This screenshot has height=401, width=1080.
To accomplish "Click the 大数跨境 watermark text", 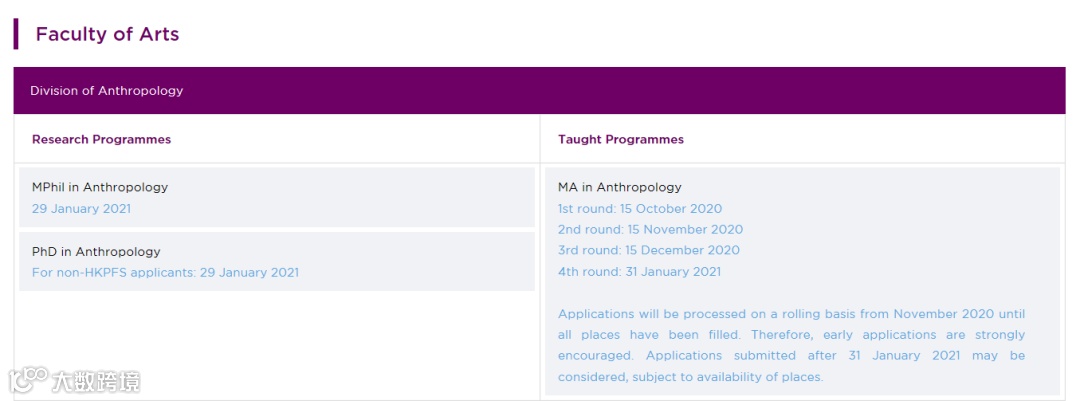I will (96, 381).
